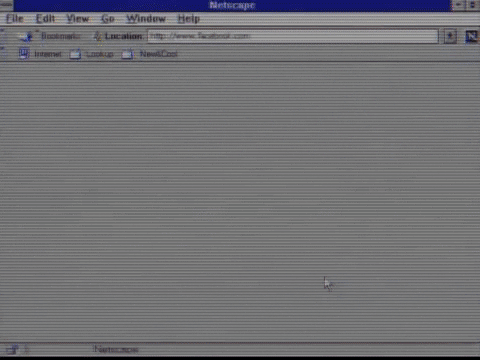Click the Internet folder icon
Viewport: 480px width, 360px height.
click(24, 54)
